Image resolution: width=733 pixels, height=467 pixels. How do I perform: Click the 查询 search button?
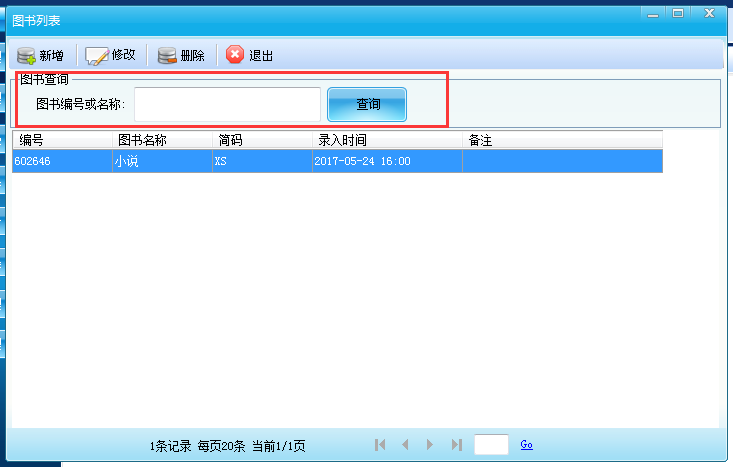tap(367, 104)
